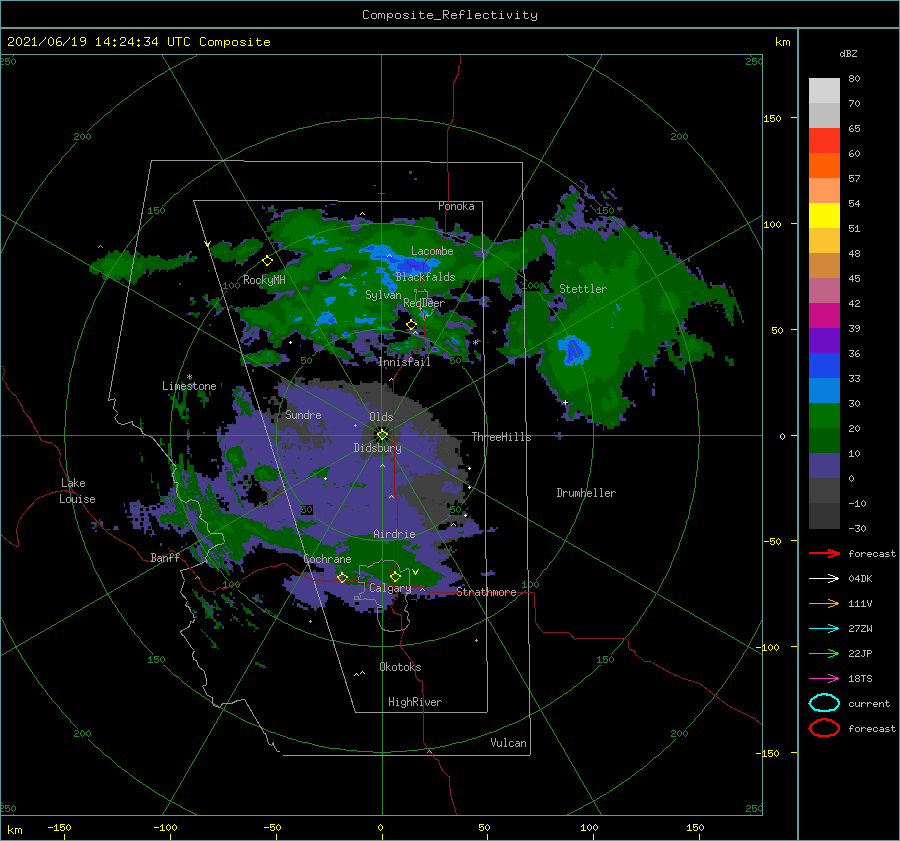Image resolution: width=900 pixels, height=841 pixels.
Task: Click the Okotoks city label
Action: tap(400, 667)
